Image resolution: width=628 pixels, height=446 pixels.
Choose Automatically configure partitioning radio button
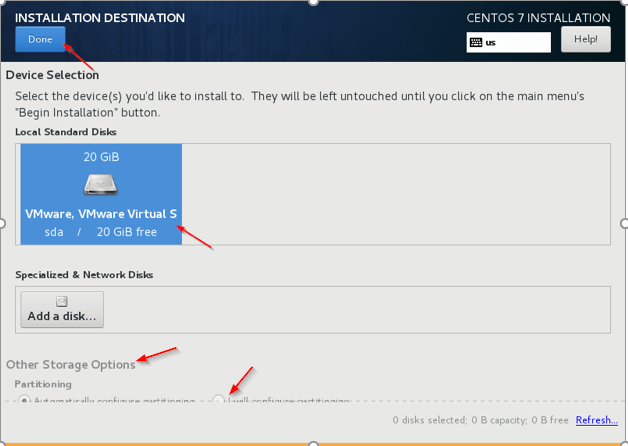pos(24,399)
